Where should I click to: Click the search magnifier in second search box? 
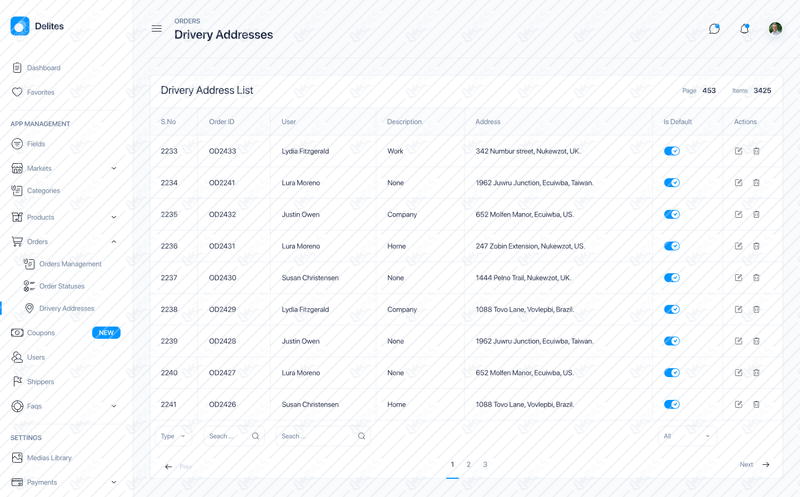(361, 436)
